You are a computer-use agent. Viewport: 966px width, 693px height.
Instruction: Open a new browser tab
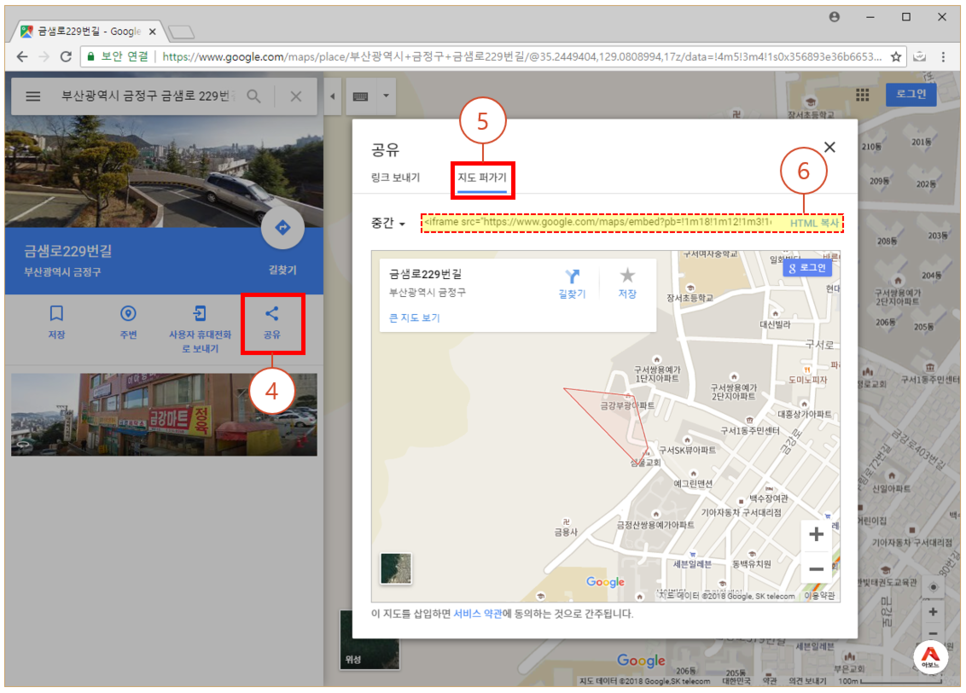[181, 31]
